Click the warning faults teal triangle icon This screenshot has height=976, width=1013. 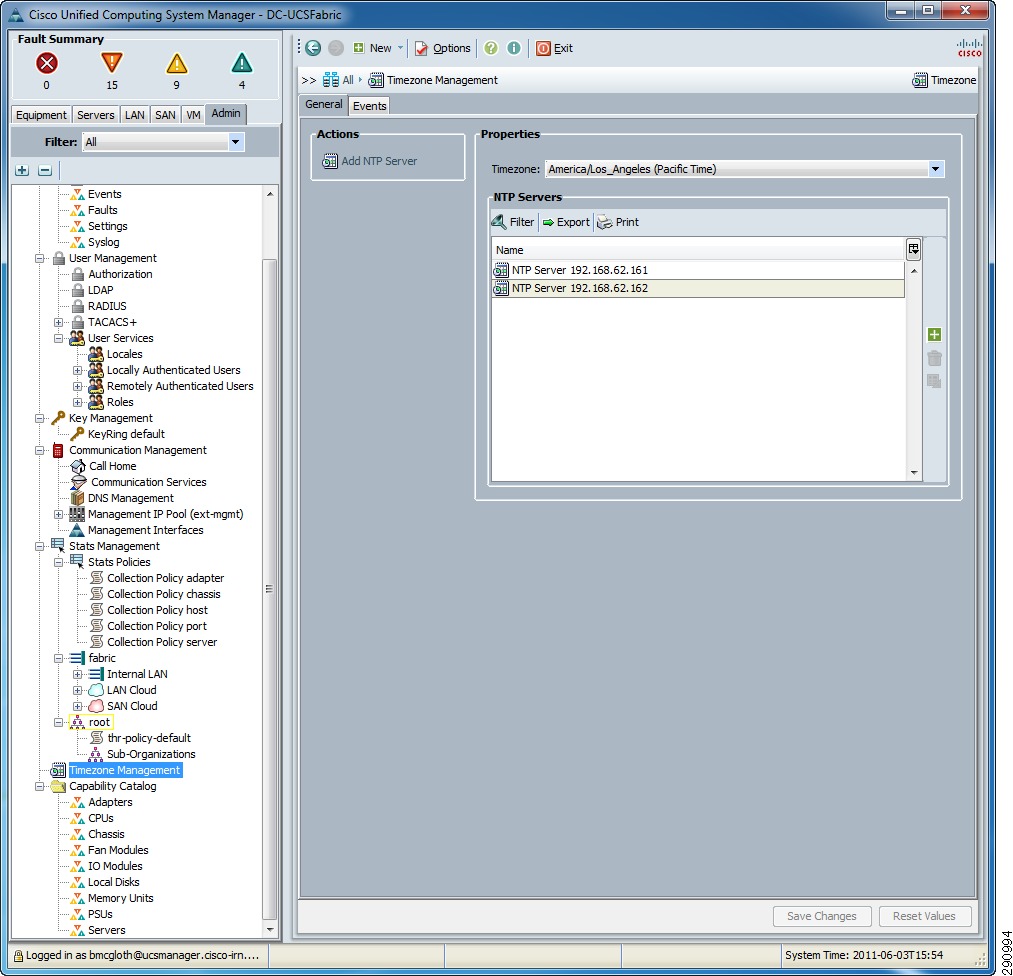242,63
